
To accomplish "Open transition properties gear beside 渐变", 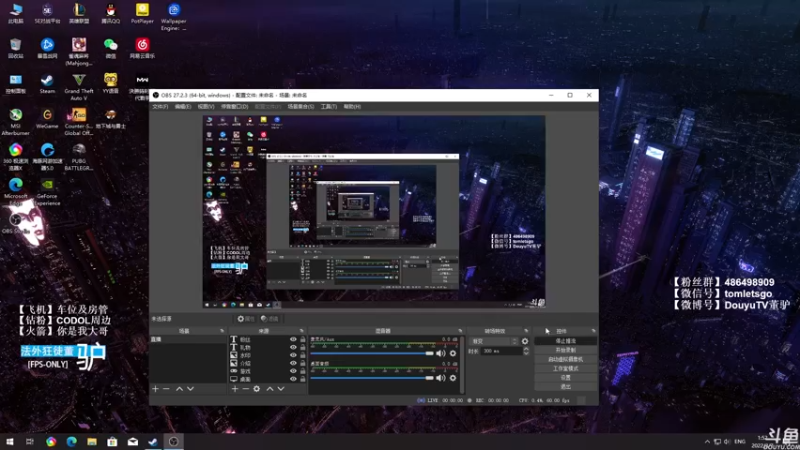I will pyautogui.click(x=525, y=341).
